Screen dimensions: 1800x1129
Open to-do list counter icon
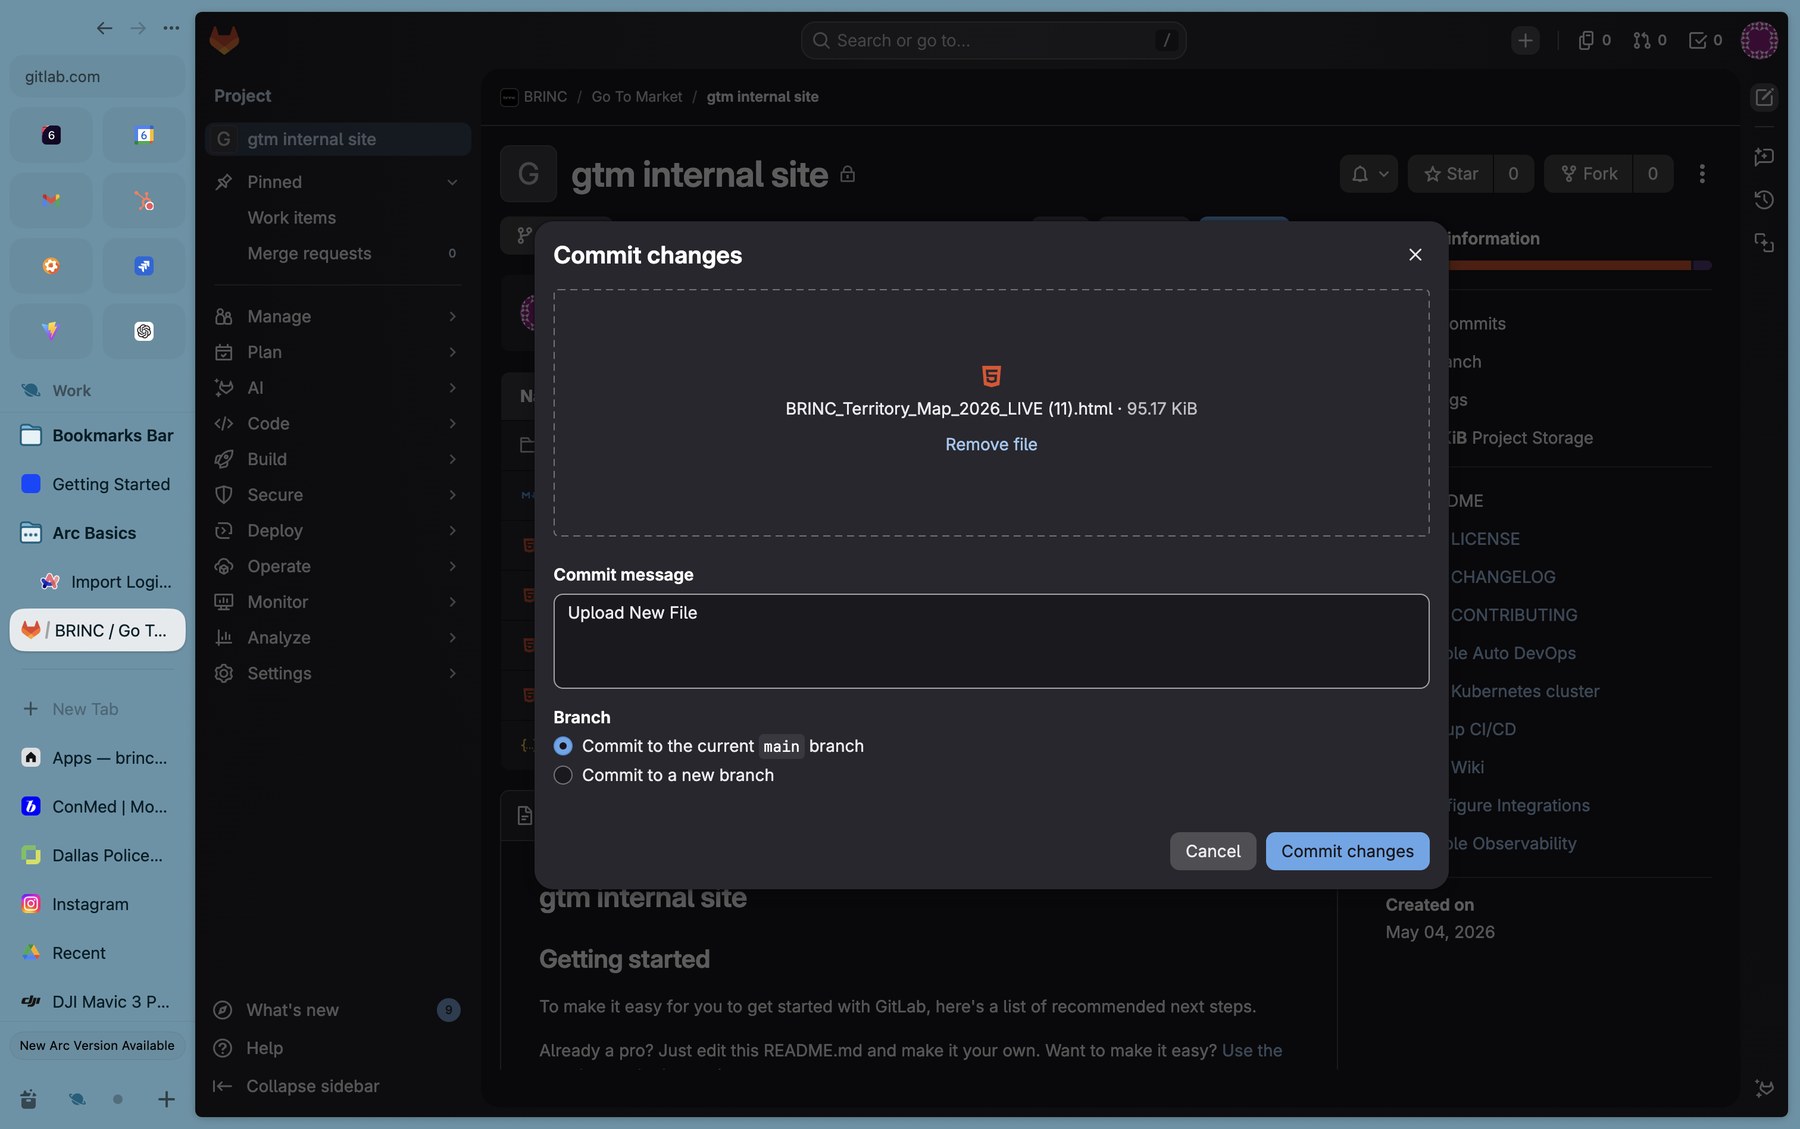1706,40
